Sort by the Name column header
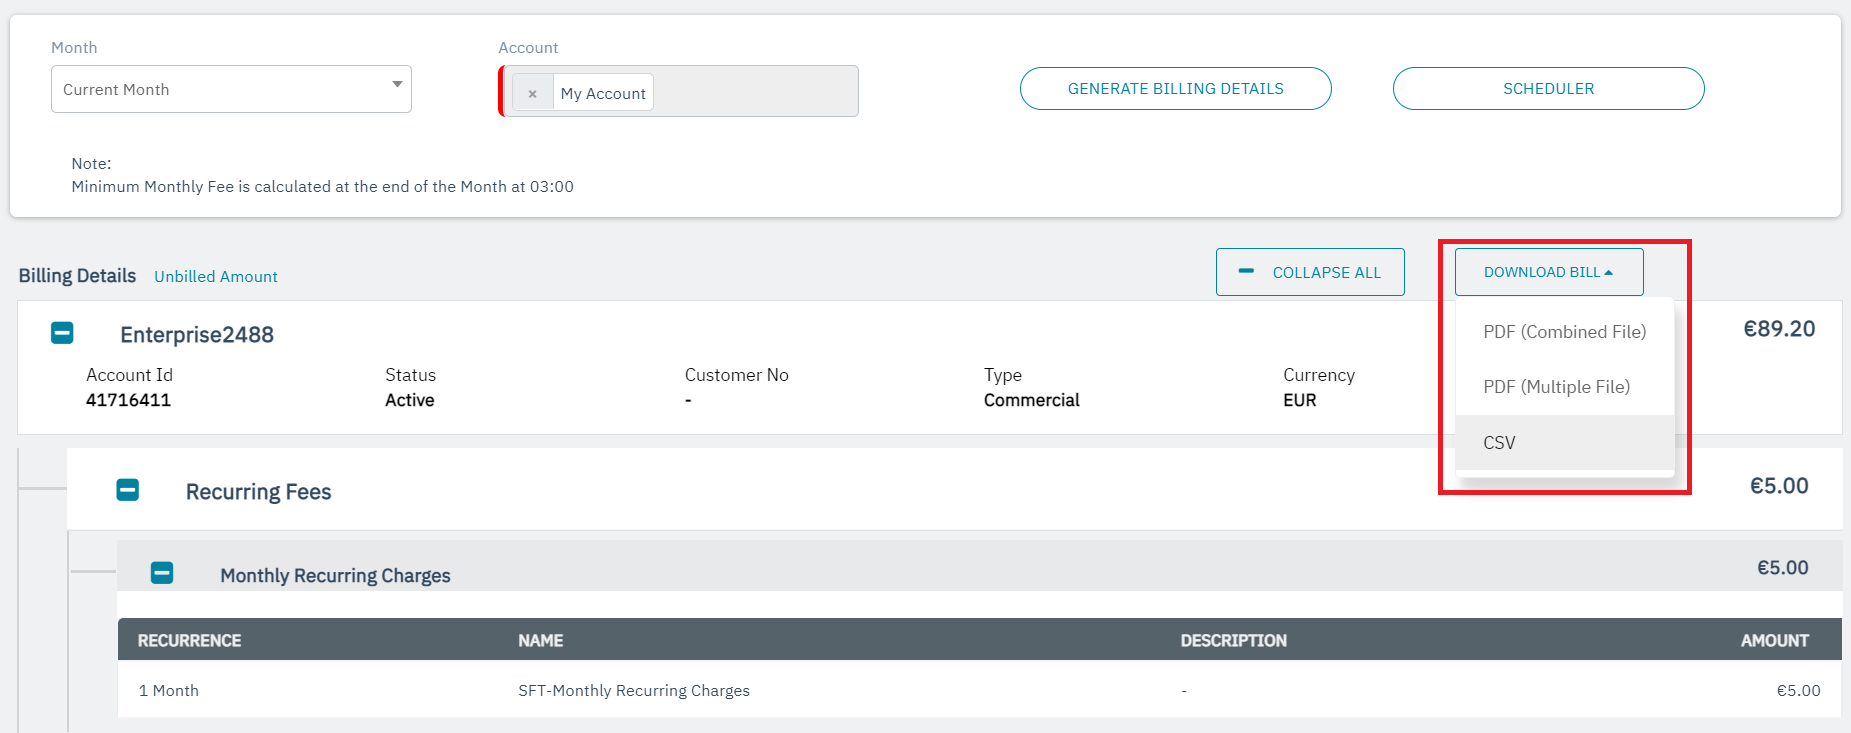The width and height of the screenshot is (1851, 733). click(540, 640)
